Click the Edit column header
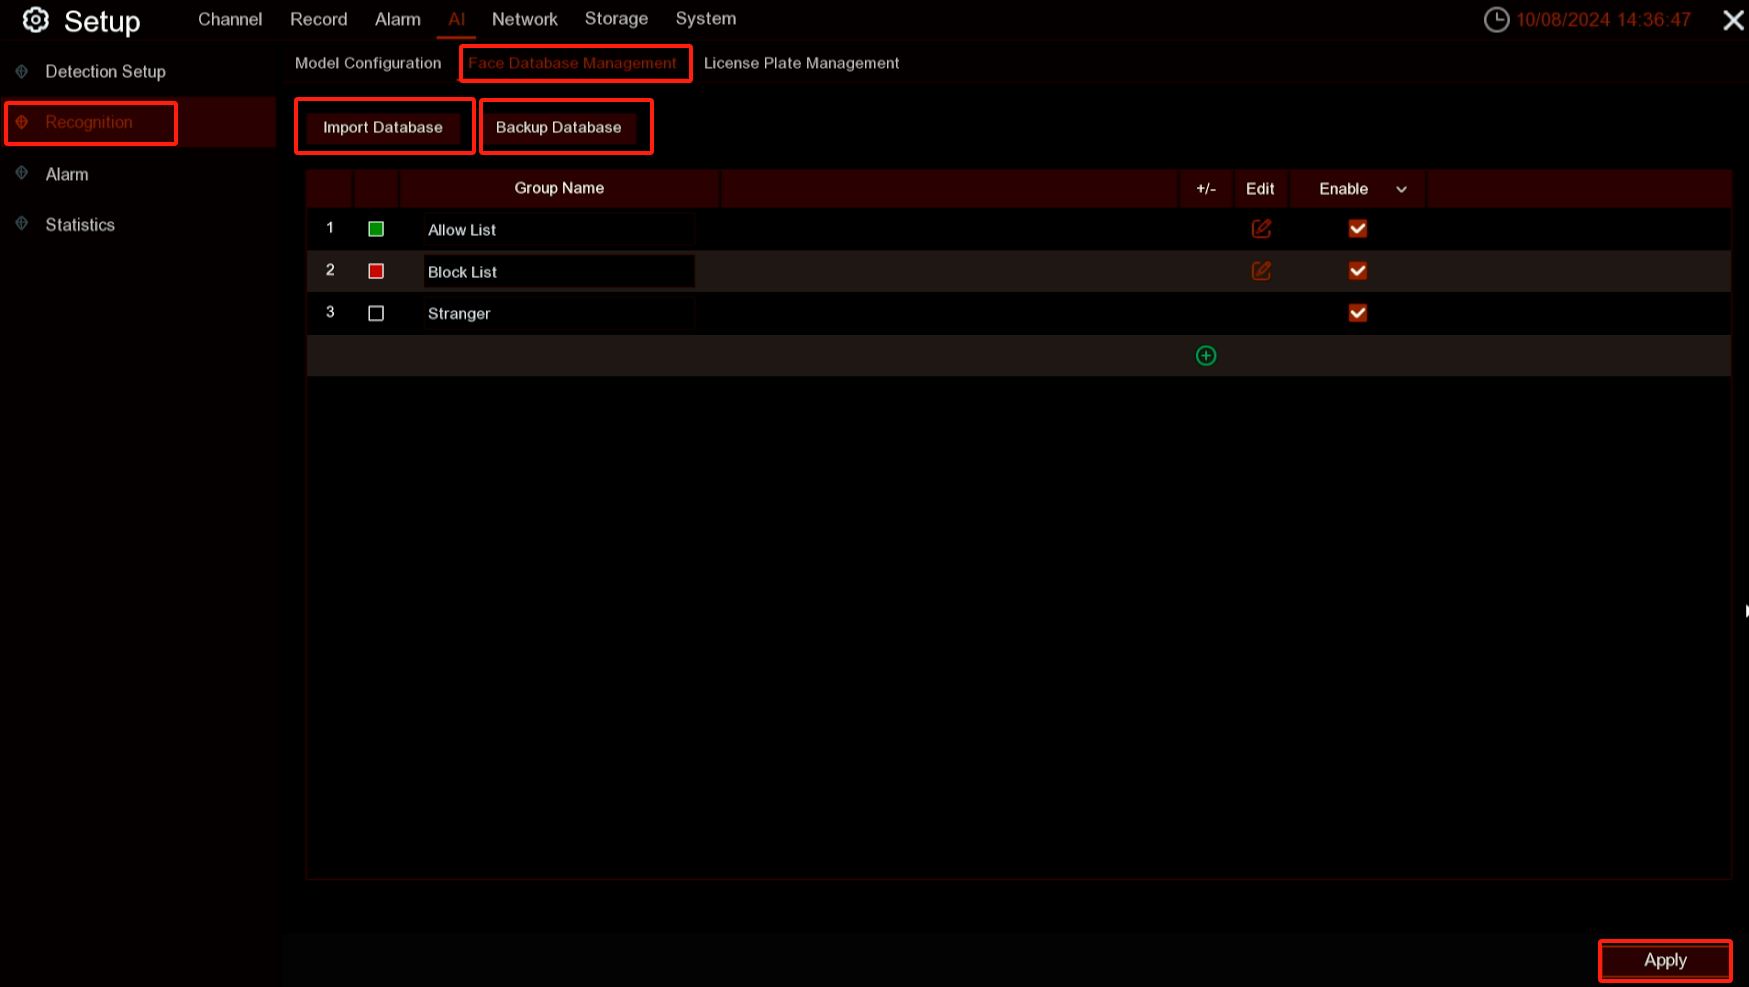 [1260, 188]
